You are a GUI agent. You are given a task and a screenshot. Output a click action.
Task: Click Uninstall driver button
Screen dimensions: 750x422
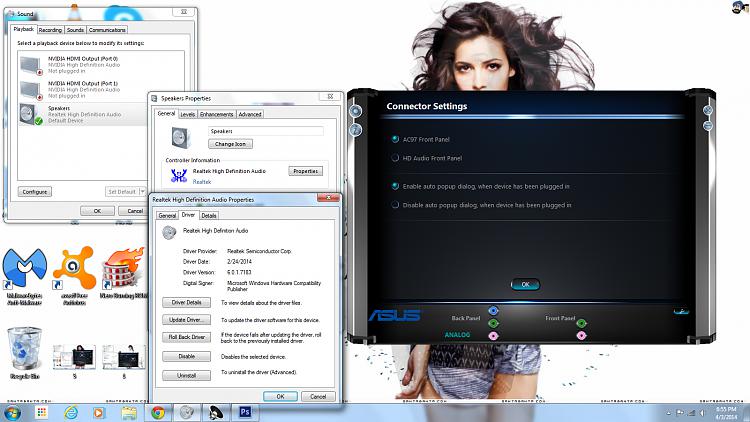pos(187,376)
